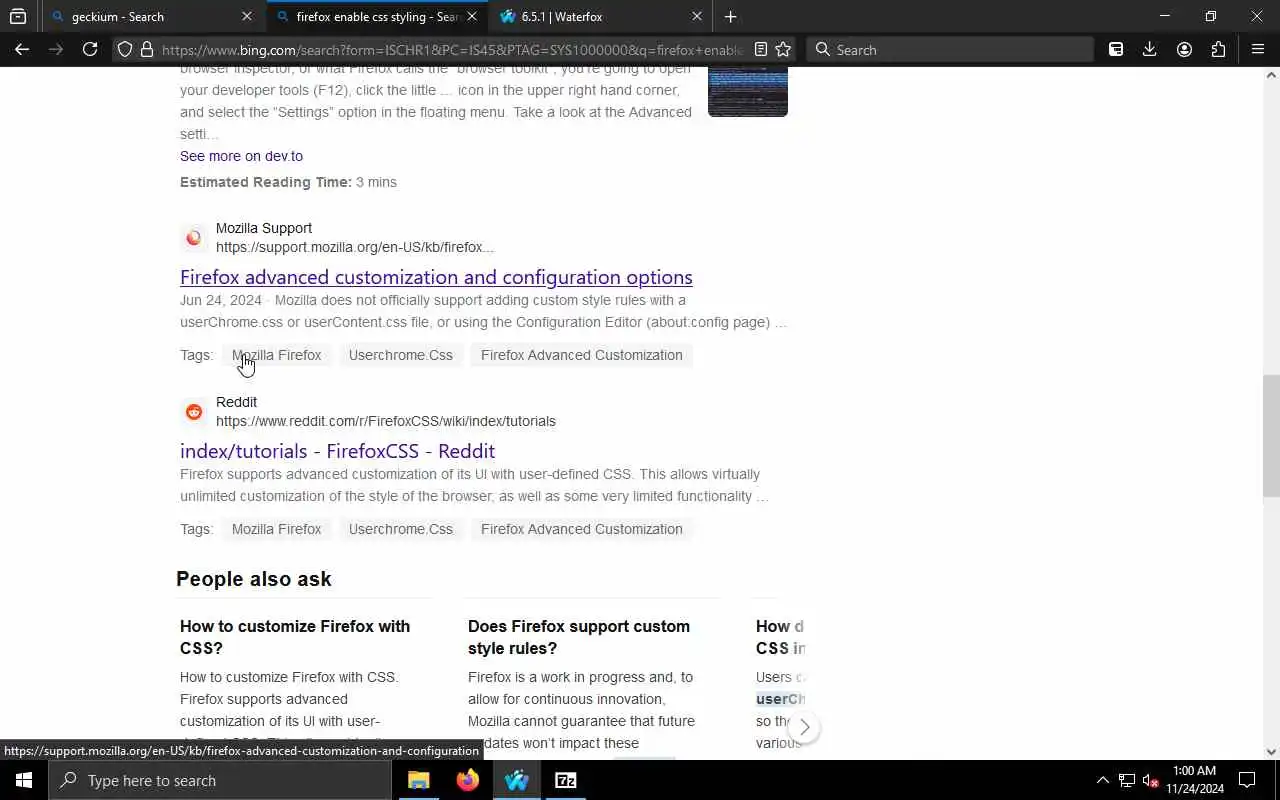Click the Mozilla Support favicon
Viewport: 1280px width, 800px height.
[x=194, y=238]
